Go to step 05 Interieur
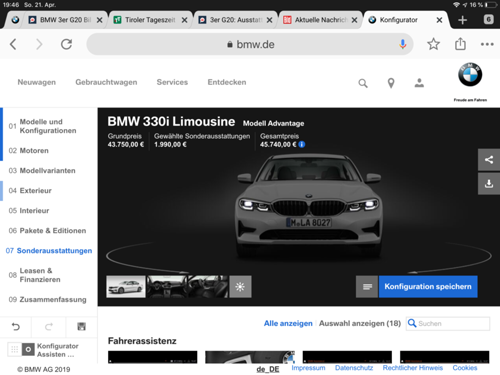The height and width of the screenshot is (375, 500). (x=29, y=211)
